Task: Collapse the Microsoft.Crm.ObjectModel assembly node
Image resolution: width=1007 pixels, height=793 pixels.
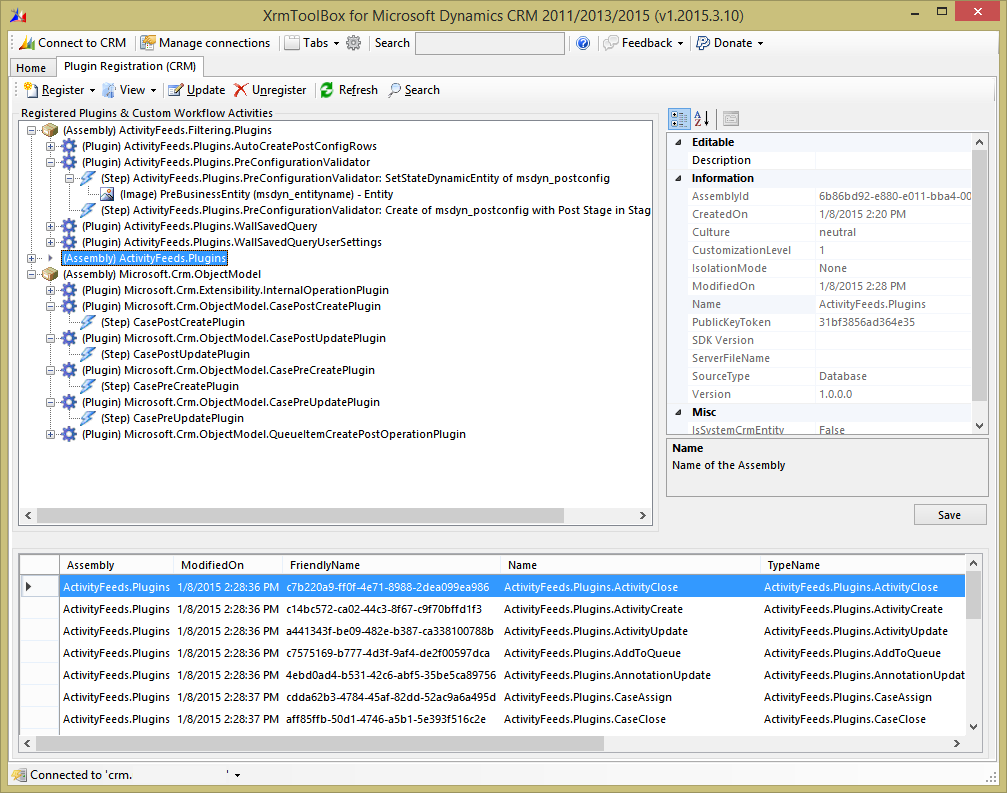Action: click(x=31, y=274)
